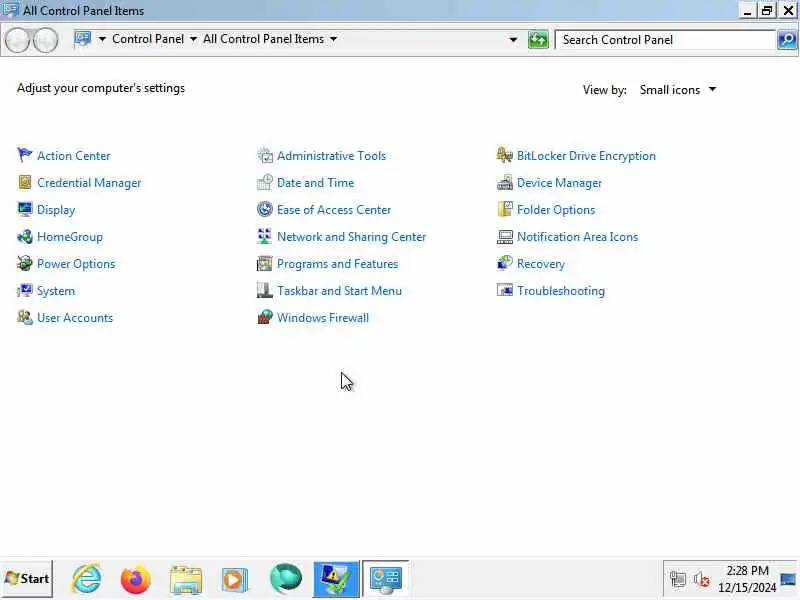Click the Action Center flag icon
Screen dimensions: 800x600
(x=24, y=155)
